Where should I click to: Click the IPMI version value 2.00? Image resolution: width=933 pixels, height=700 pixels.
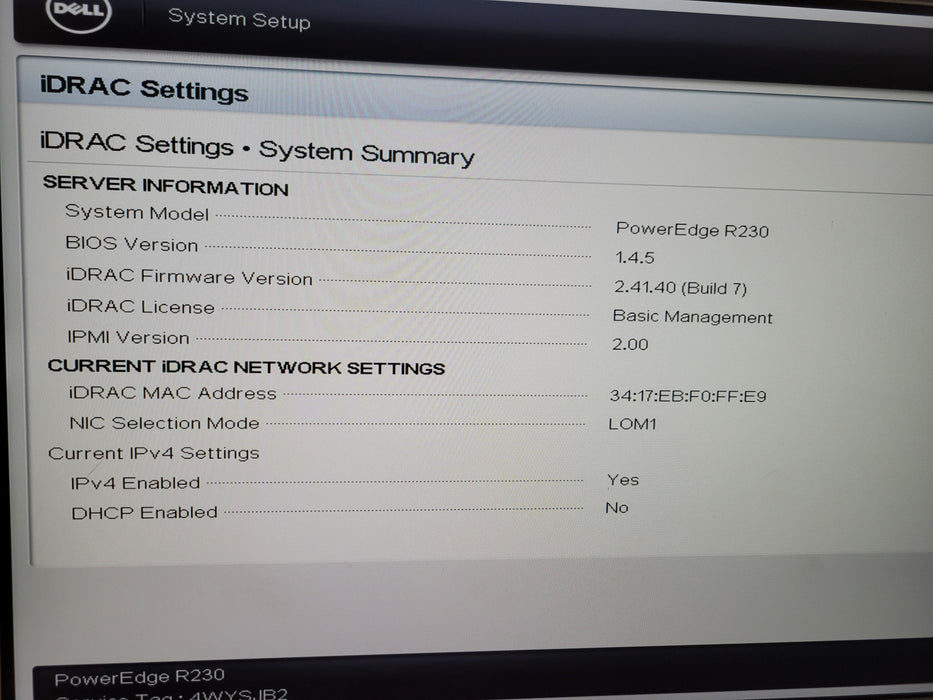[x=630, y=344]
